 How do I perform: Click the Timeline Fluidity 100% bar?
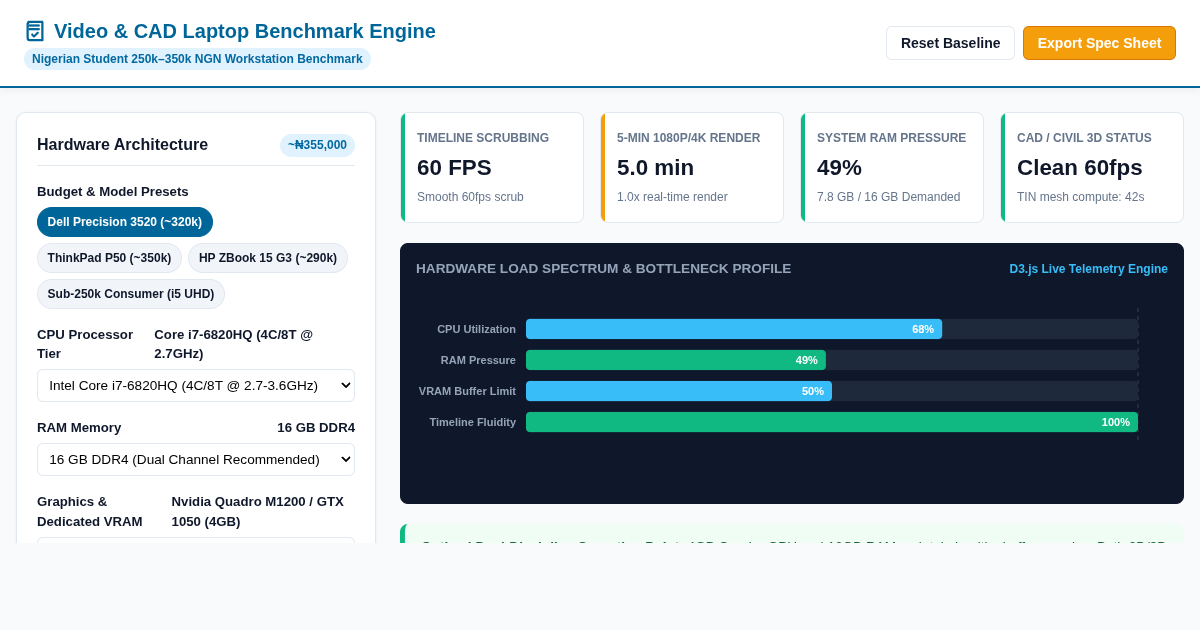pos(832,422)
